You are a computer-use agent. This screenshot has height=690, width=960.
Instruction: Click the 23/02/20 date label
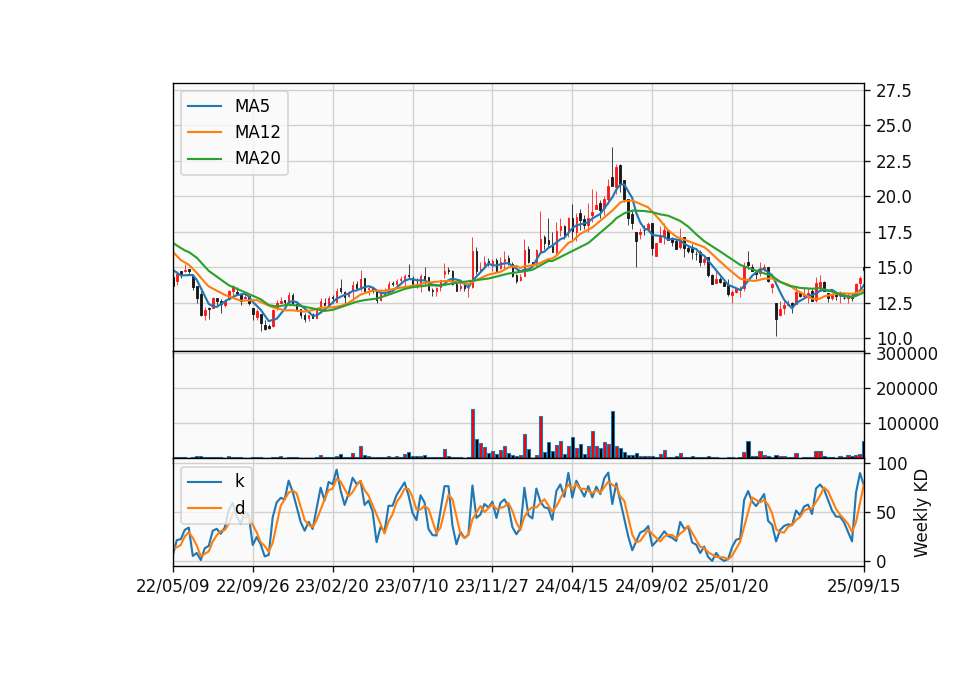coord(332,586)
